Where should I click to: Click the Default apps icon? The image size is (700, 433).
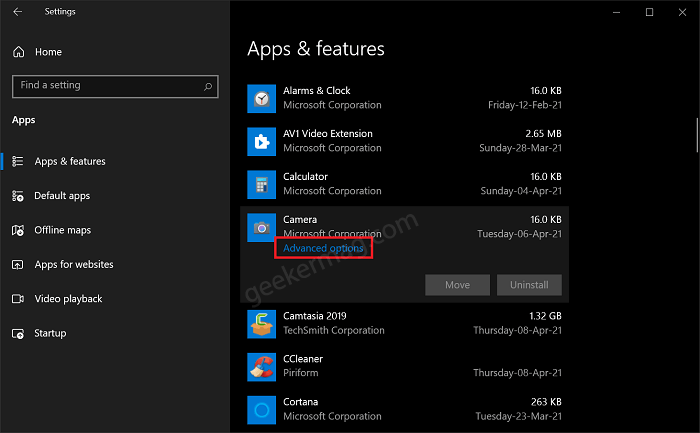18,196
